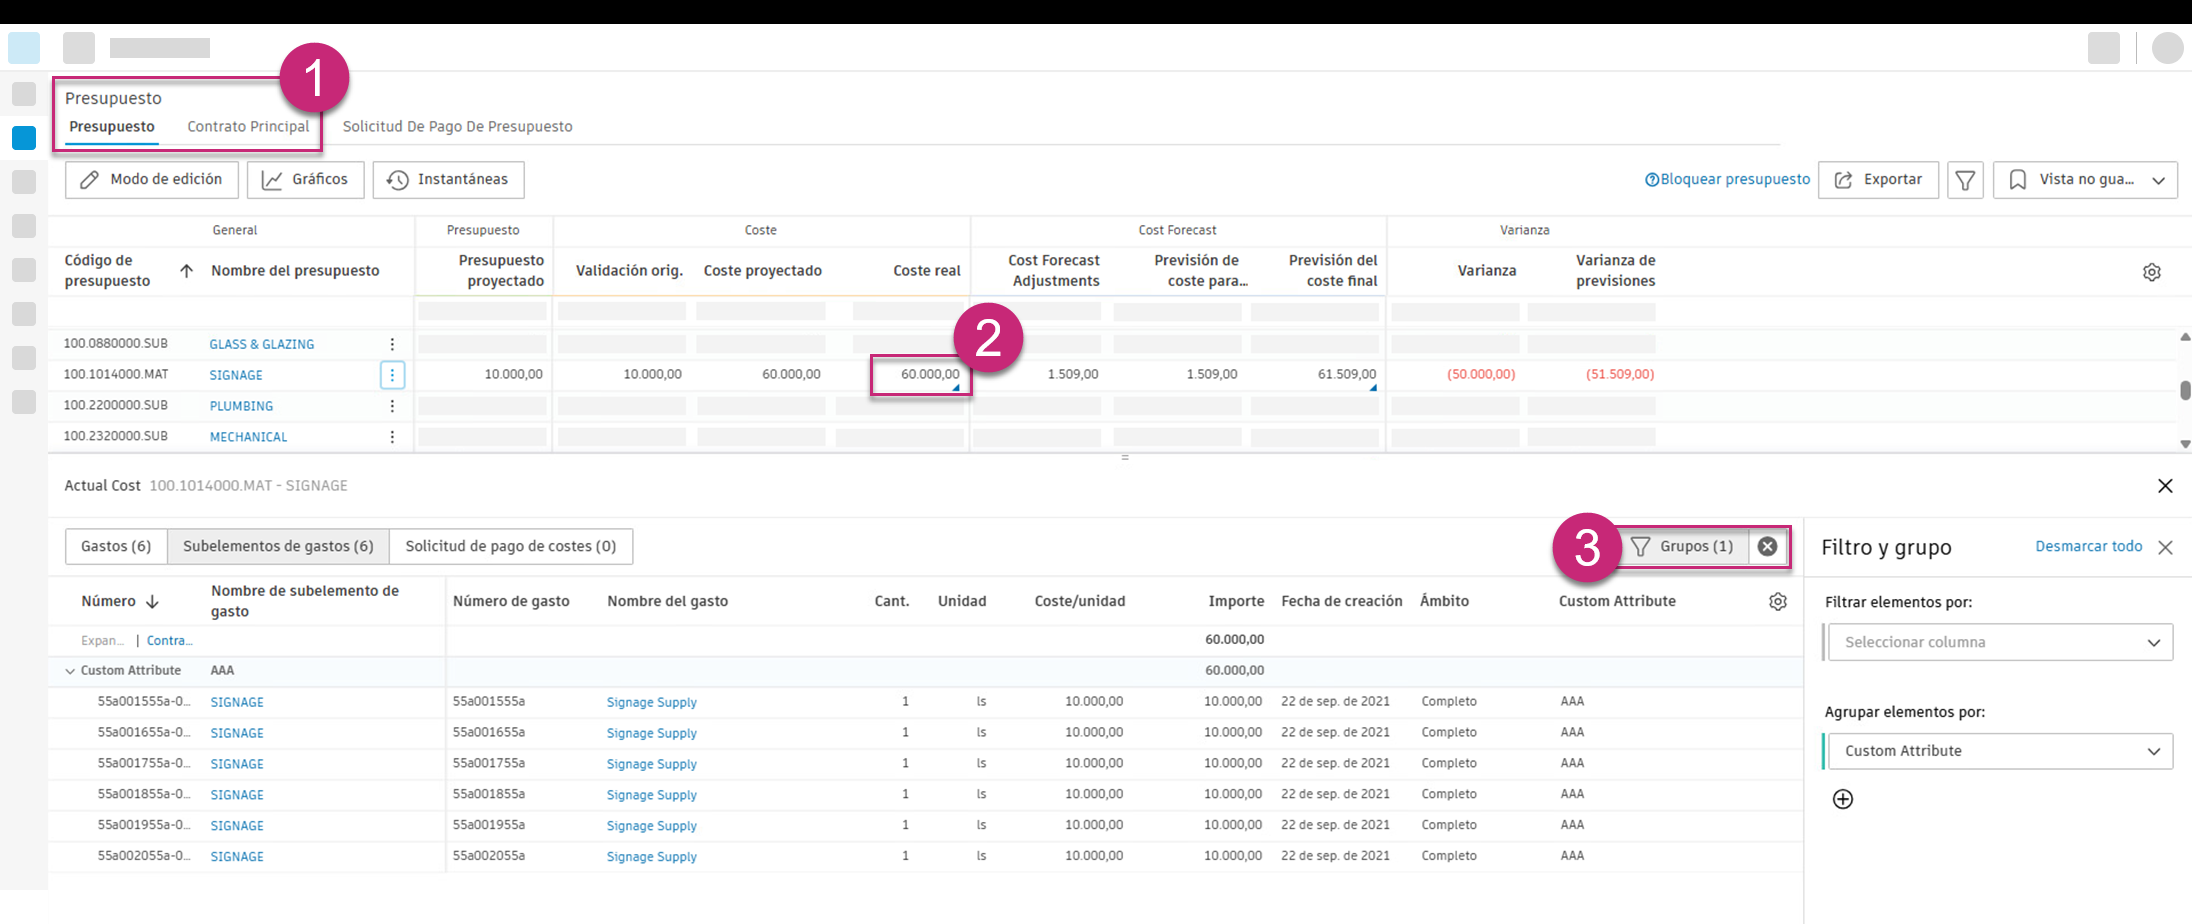
Task: Open row menu for PLUMBING
Action: pos(392,406)
